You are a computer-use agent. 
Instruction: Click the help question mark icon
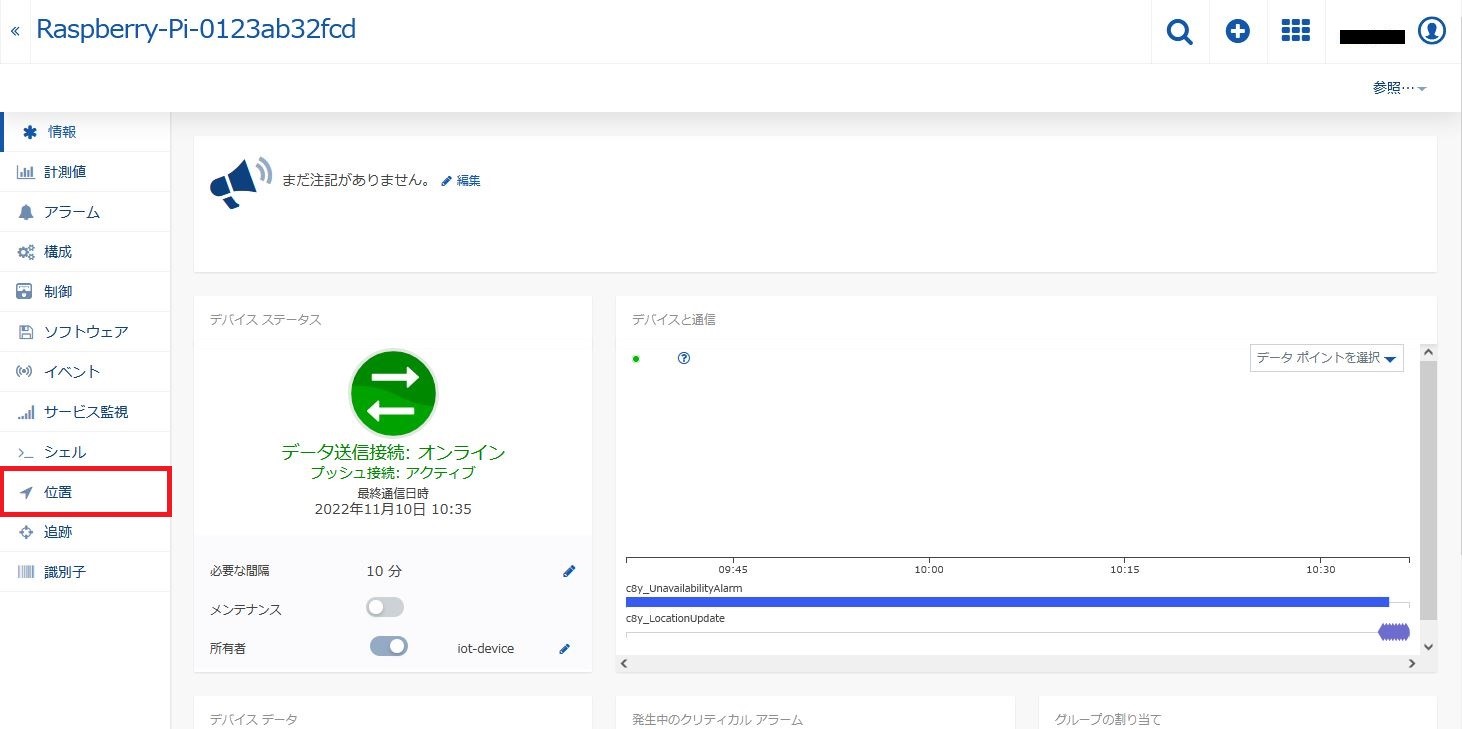point(684,358)
